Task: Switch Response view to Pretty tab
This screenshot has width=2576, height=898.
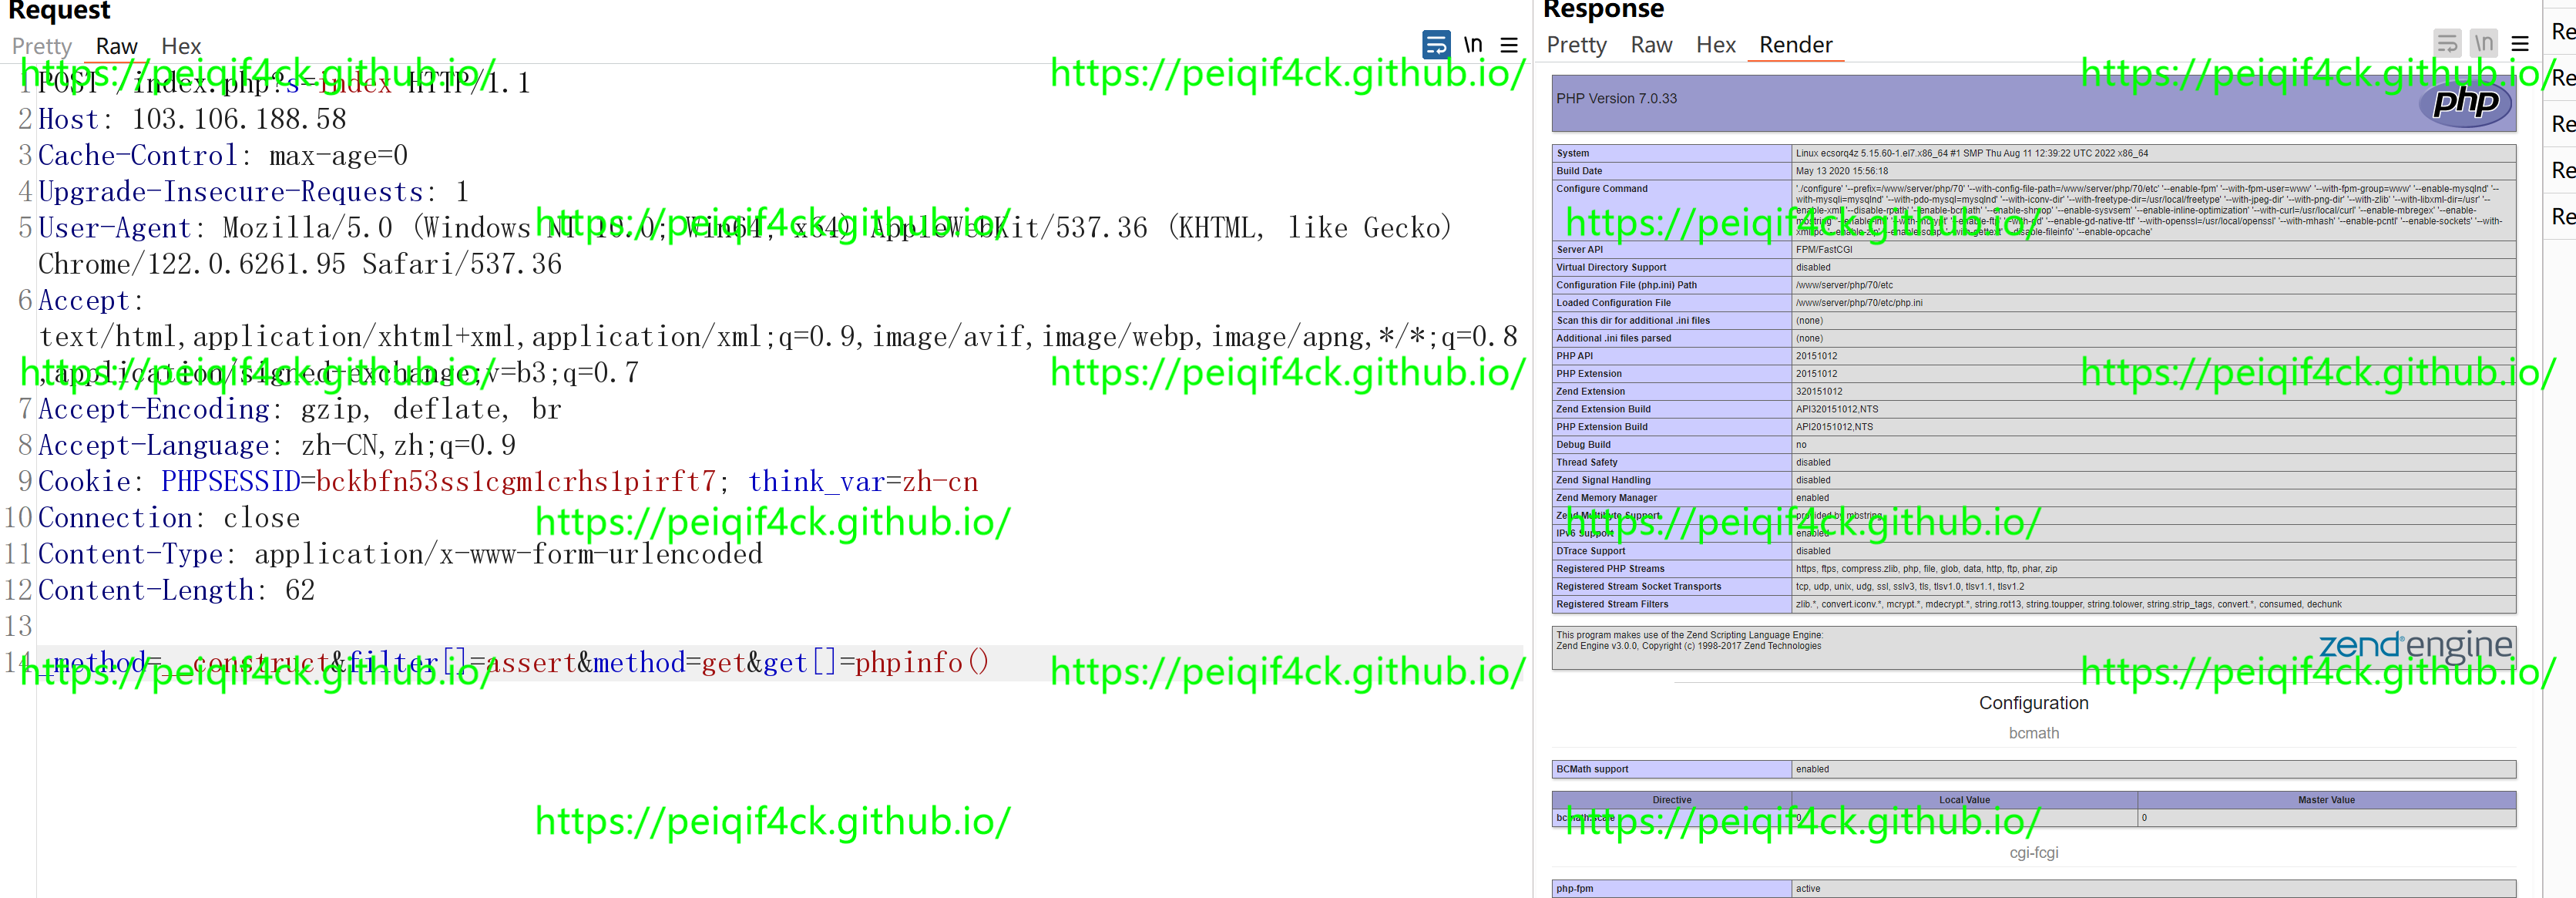Action: 1576,45
